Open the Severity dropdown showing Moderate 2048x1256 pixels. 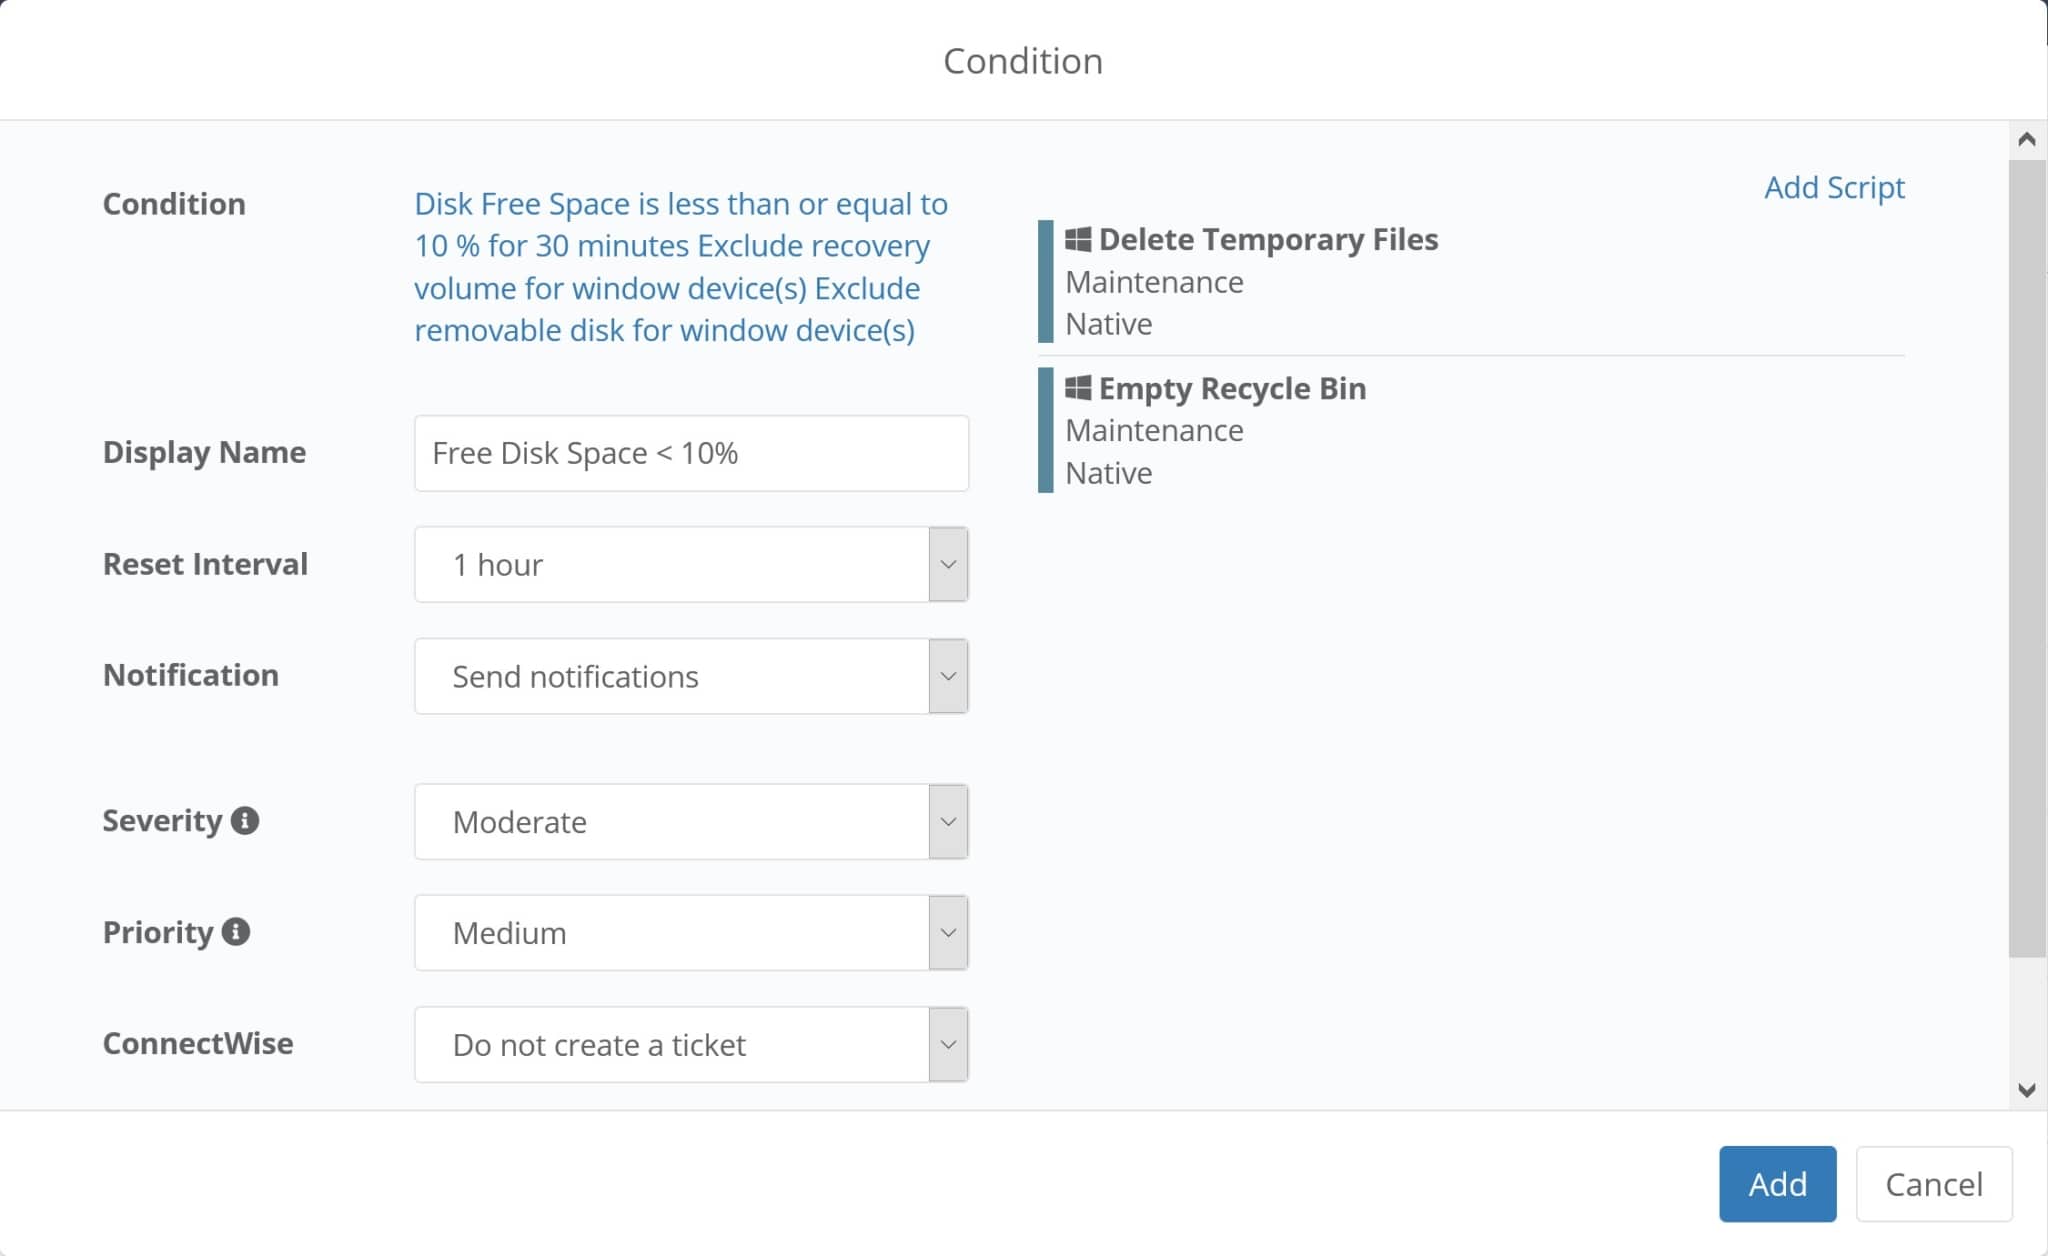click(x=690, y=821)
